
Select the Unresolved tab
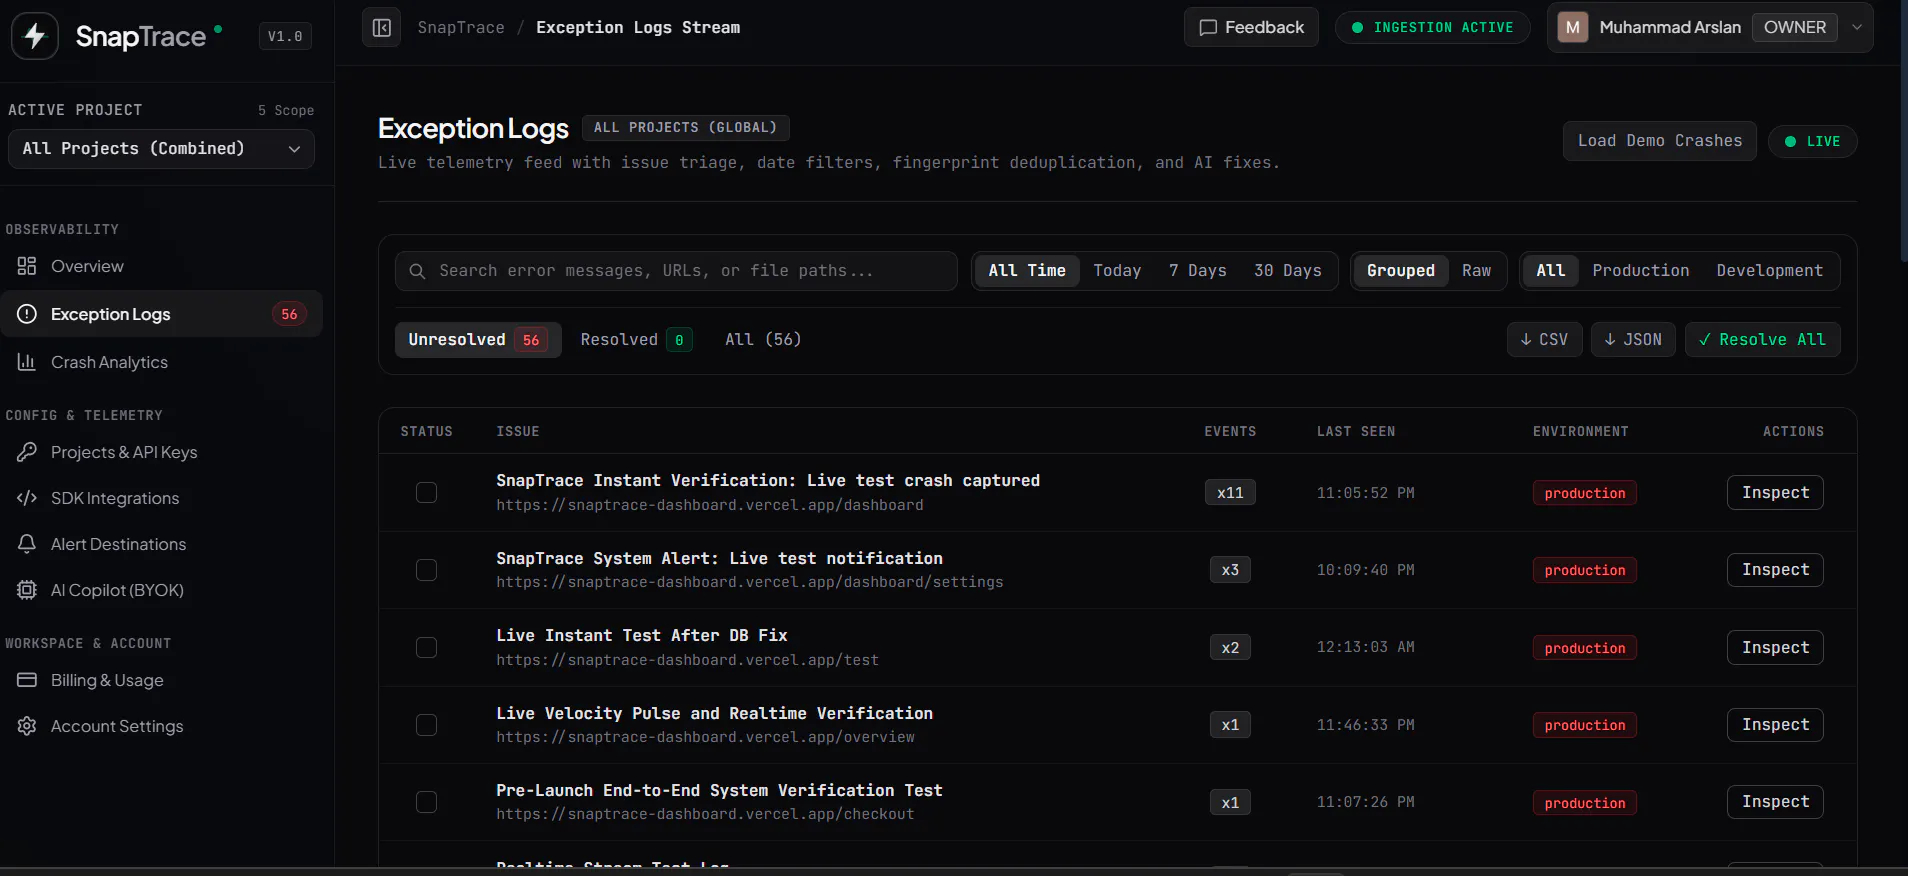(x=478, y=340)
